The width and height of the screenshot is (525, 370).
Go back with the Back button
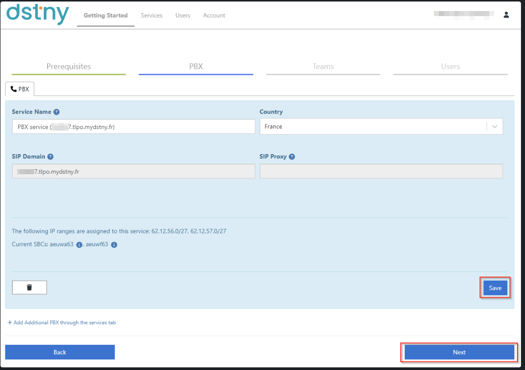click(x=60, y=352)
